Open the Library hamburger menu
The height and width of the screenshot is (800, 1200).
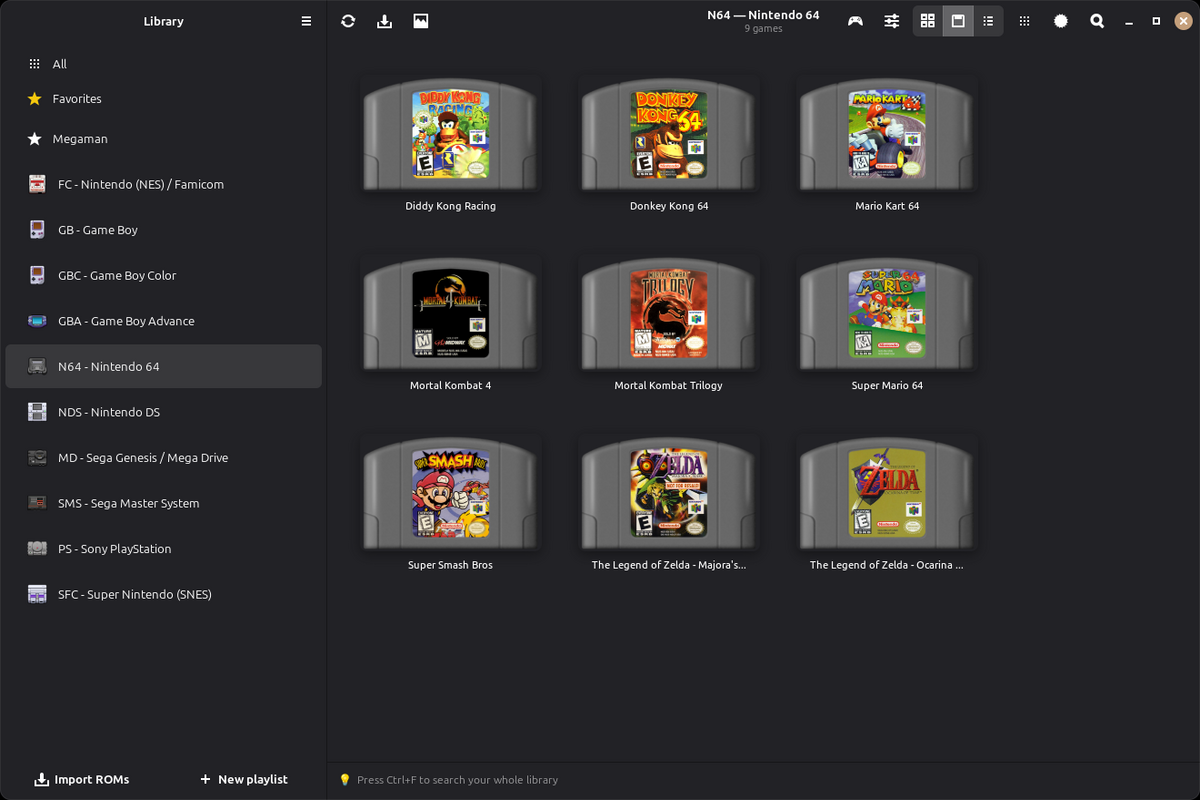306,21
